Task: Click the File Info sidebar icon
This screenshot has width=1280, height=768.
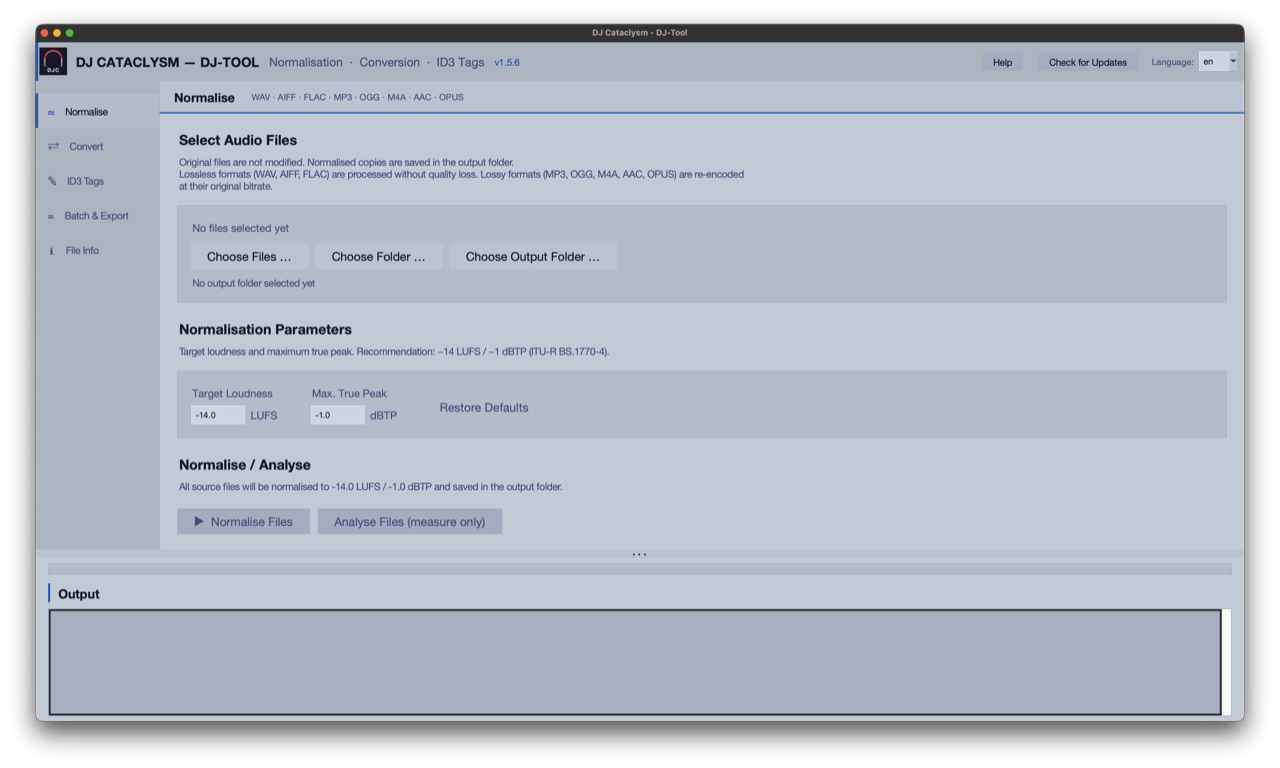Action: pos(51,251)
